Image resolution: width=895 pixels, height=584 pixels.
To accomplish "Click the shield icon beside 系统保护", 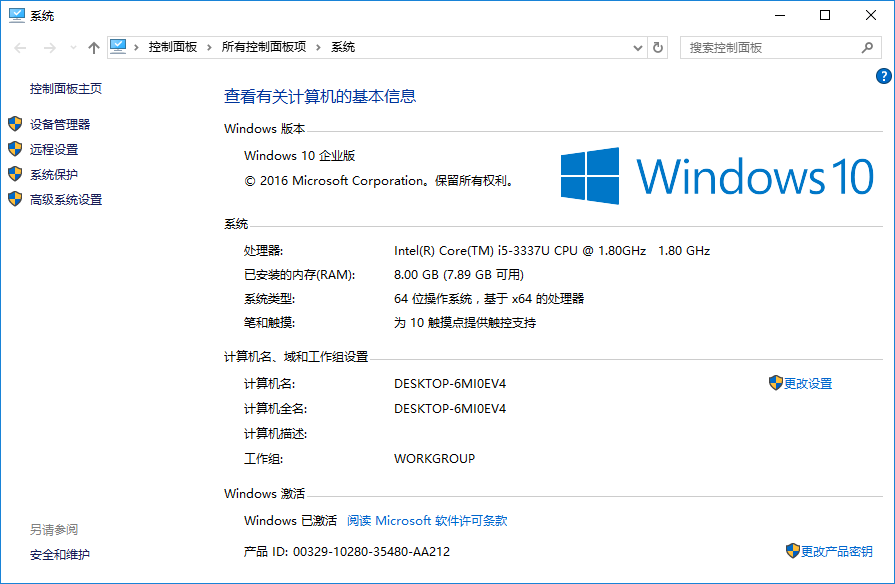I will [15, 174].
